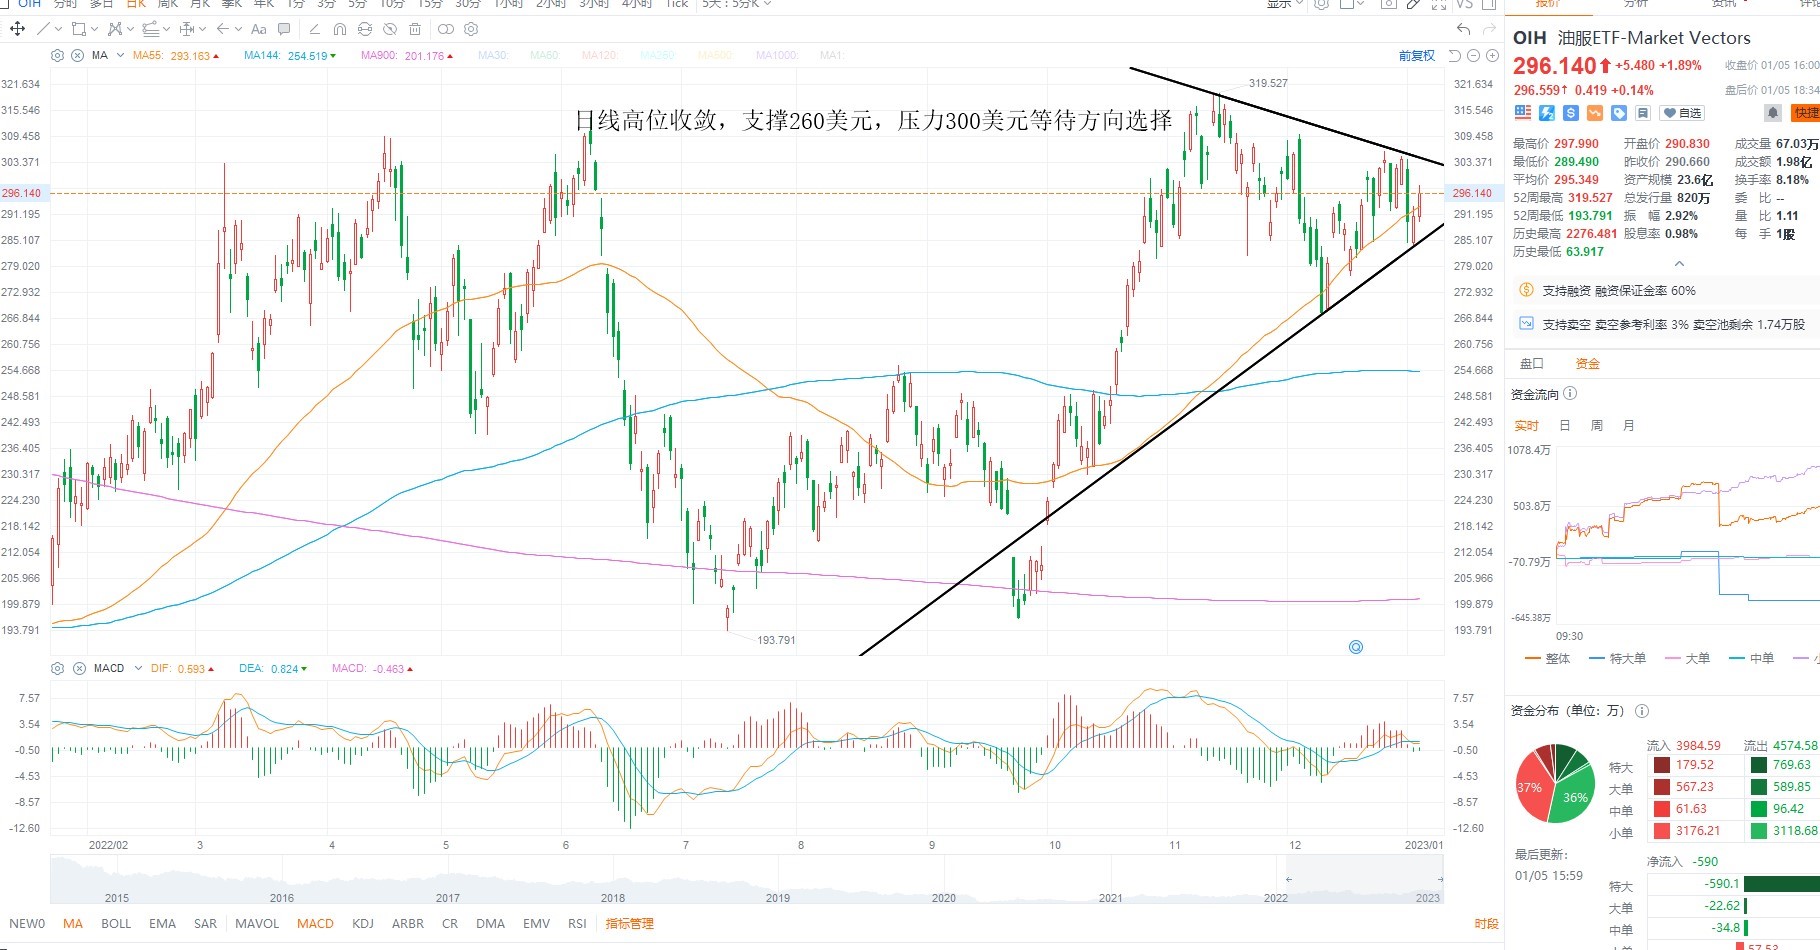Screen dimensions: 1820x950
Task: Remove the MA indicator with its X icon
Action: 77,56
